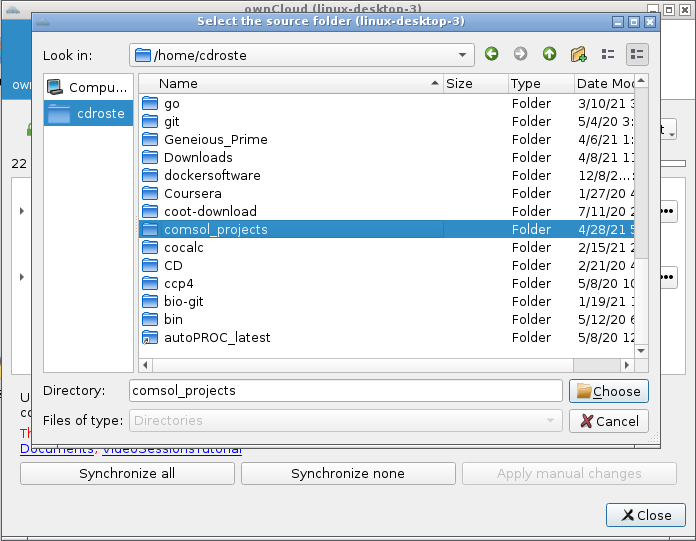Select the CD folder icon

(150, 265)
